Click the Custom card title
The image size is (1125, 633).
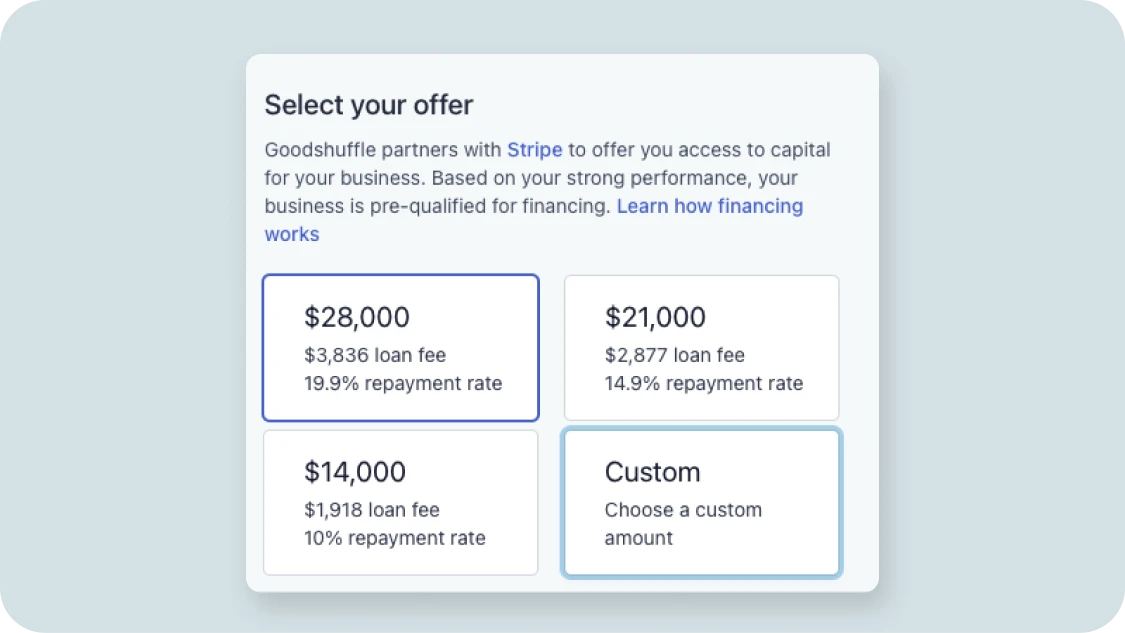click(652, 472)
